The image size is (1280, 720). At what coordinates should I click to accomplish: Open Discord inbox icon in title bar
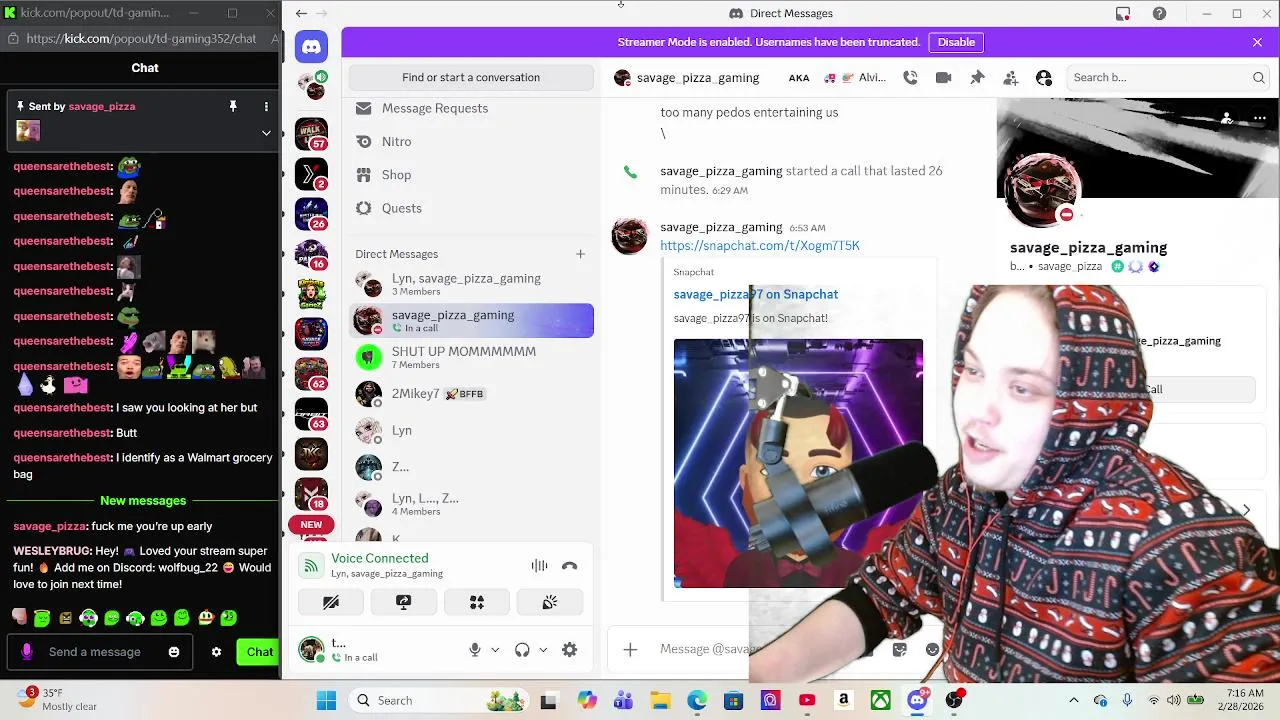pos(1123,14)
